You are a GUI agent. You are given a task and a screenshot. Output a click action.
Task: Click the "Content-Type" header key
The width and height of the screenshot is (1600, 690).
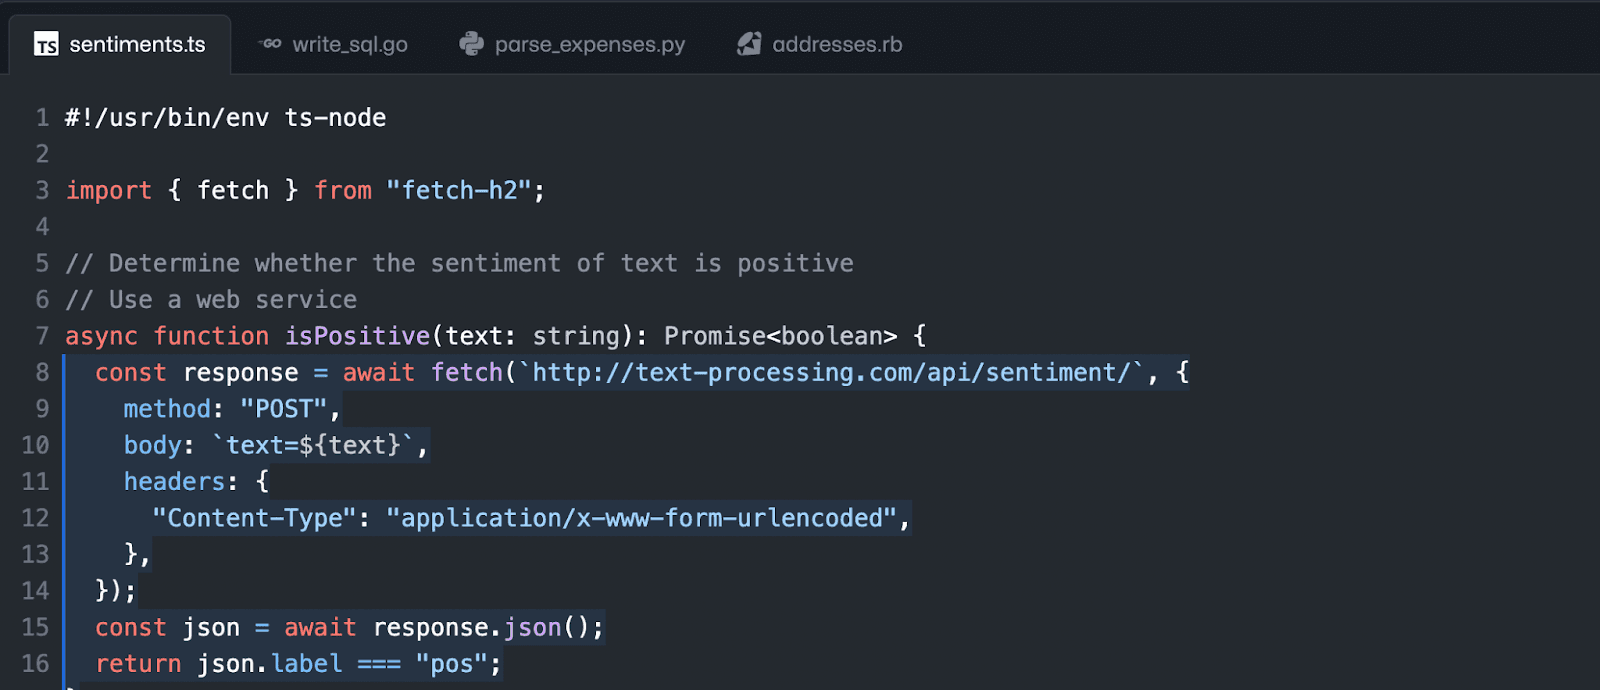(254, 518)
